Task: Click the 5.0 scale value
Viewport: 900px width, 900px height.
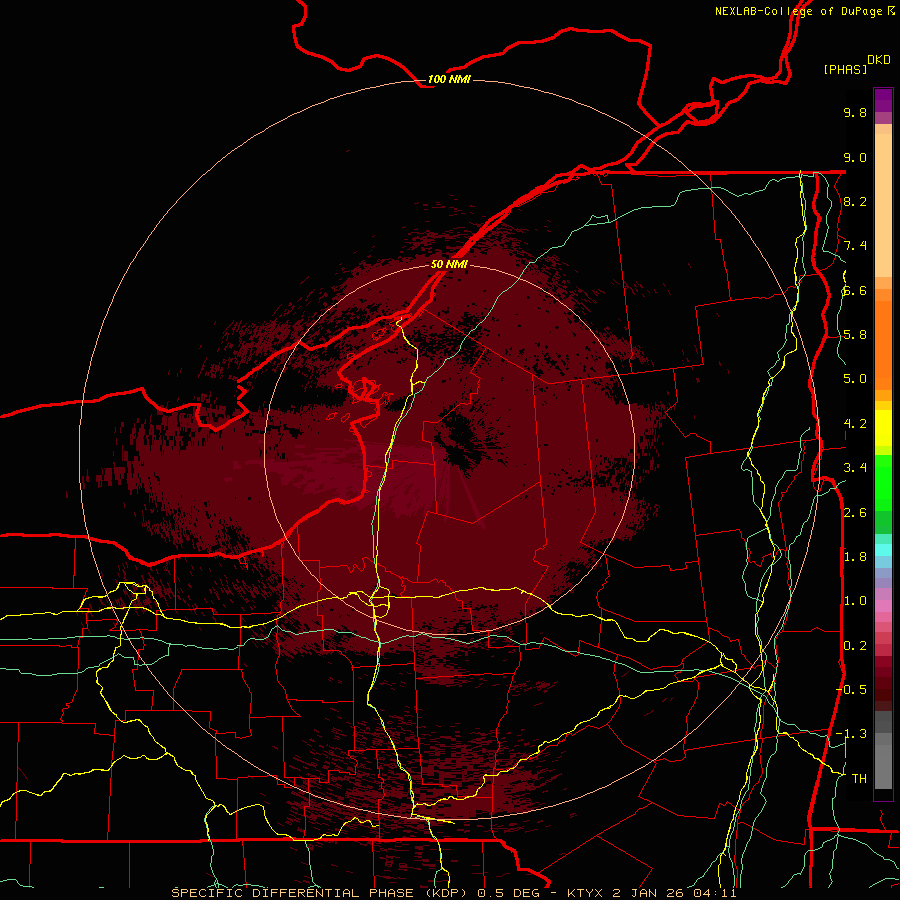Action: pyautogui.click(x=855, y=379)
